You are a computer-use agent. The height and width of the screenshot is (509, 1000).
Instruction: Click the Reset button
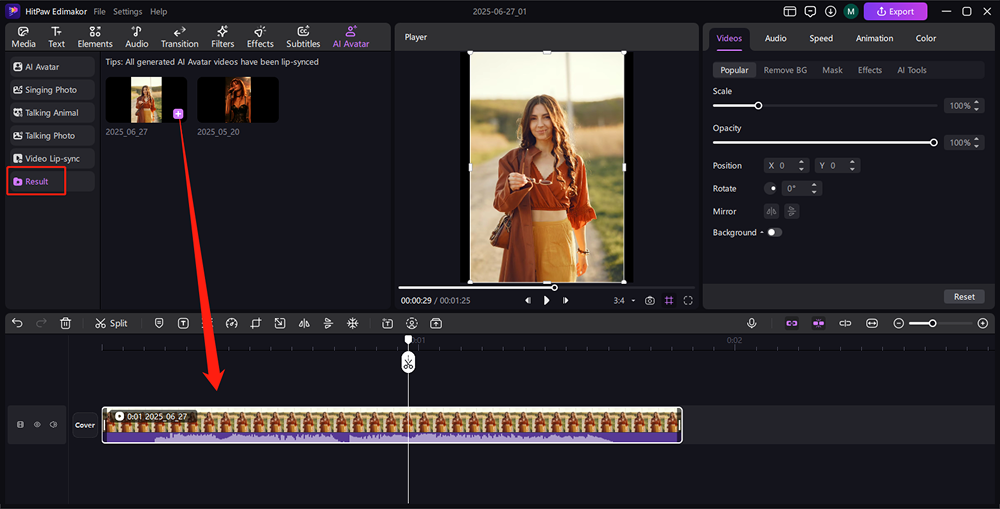(964, 297)
